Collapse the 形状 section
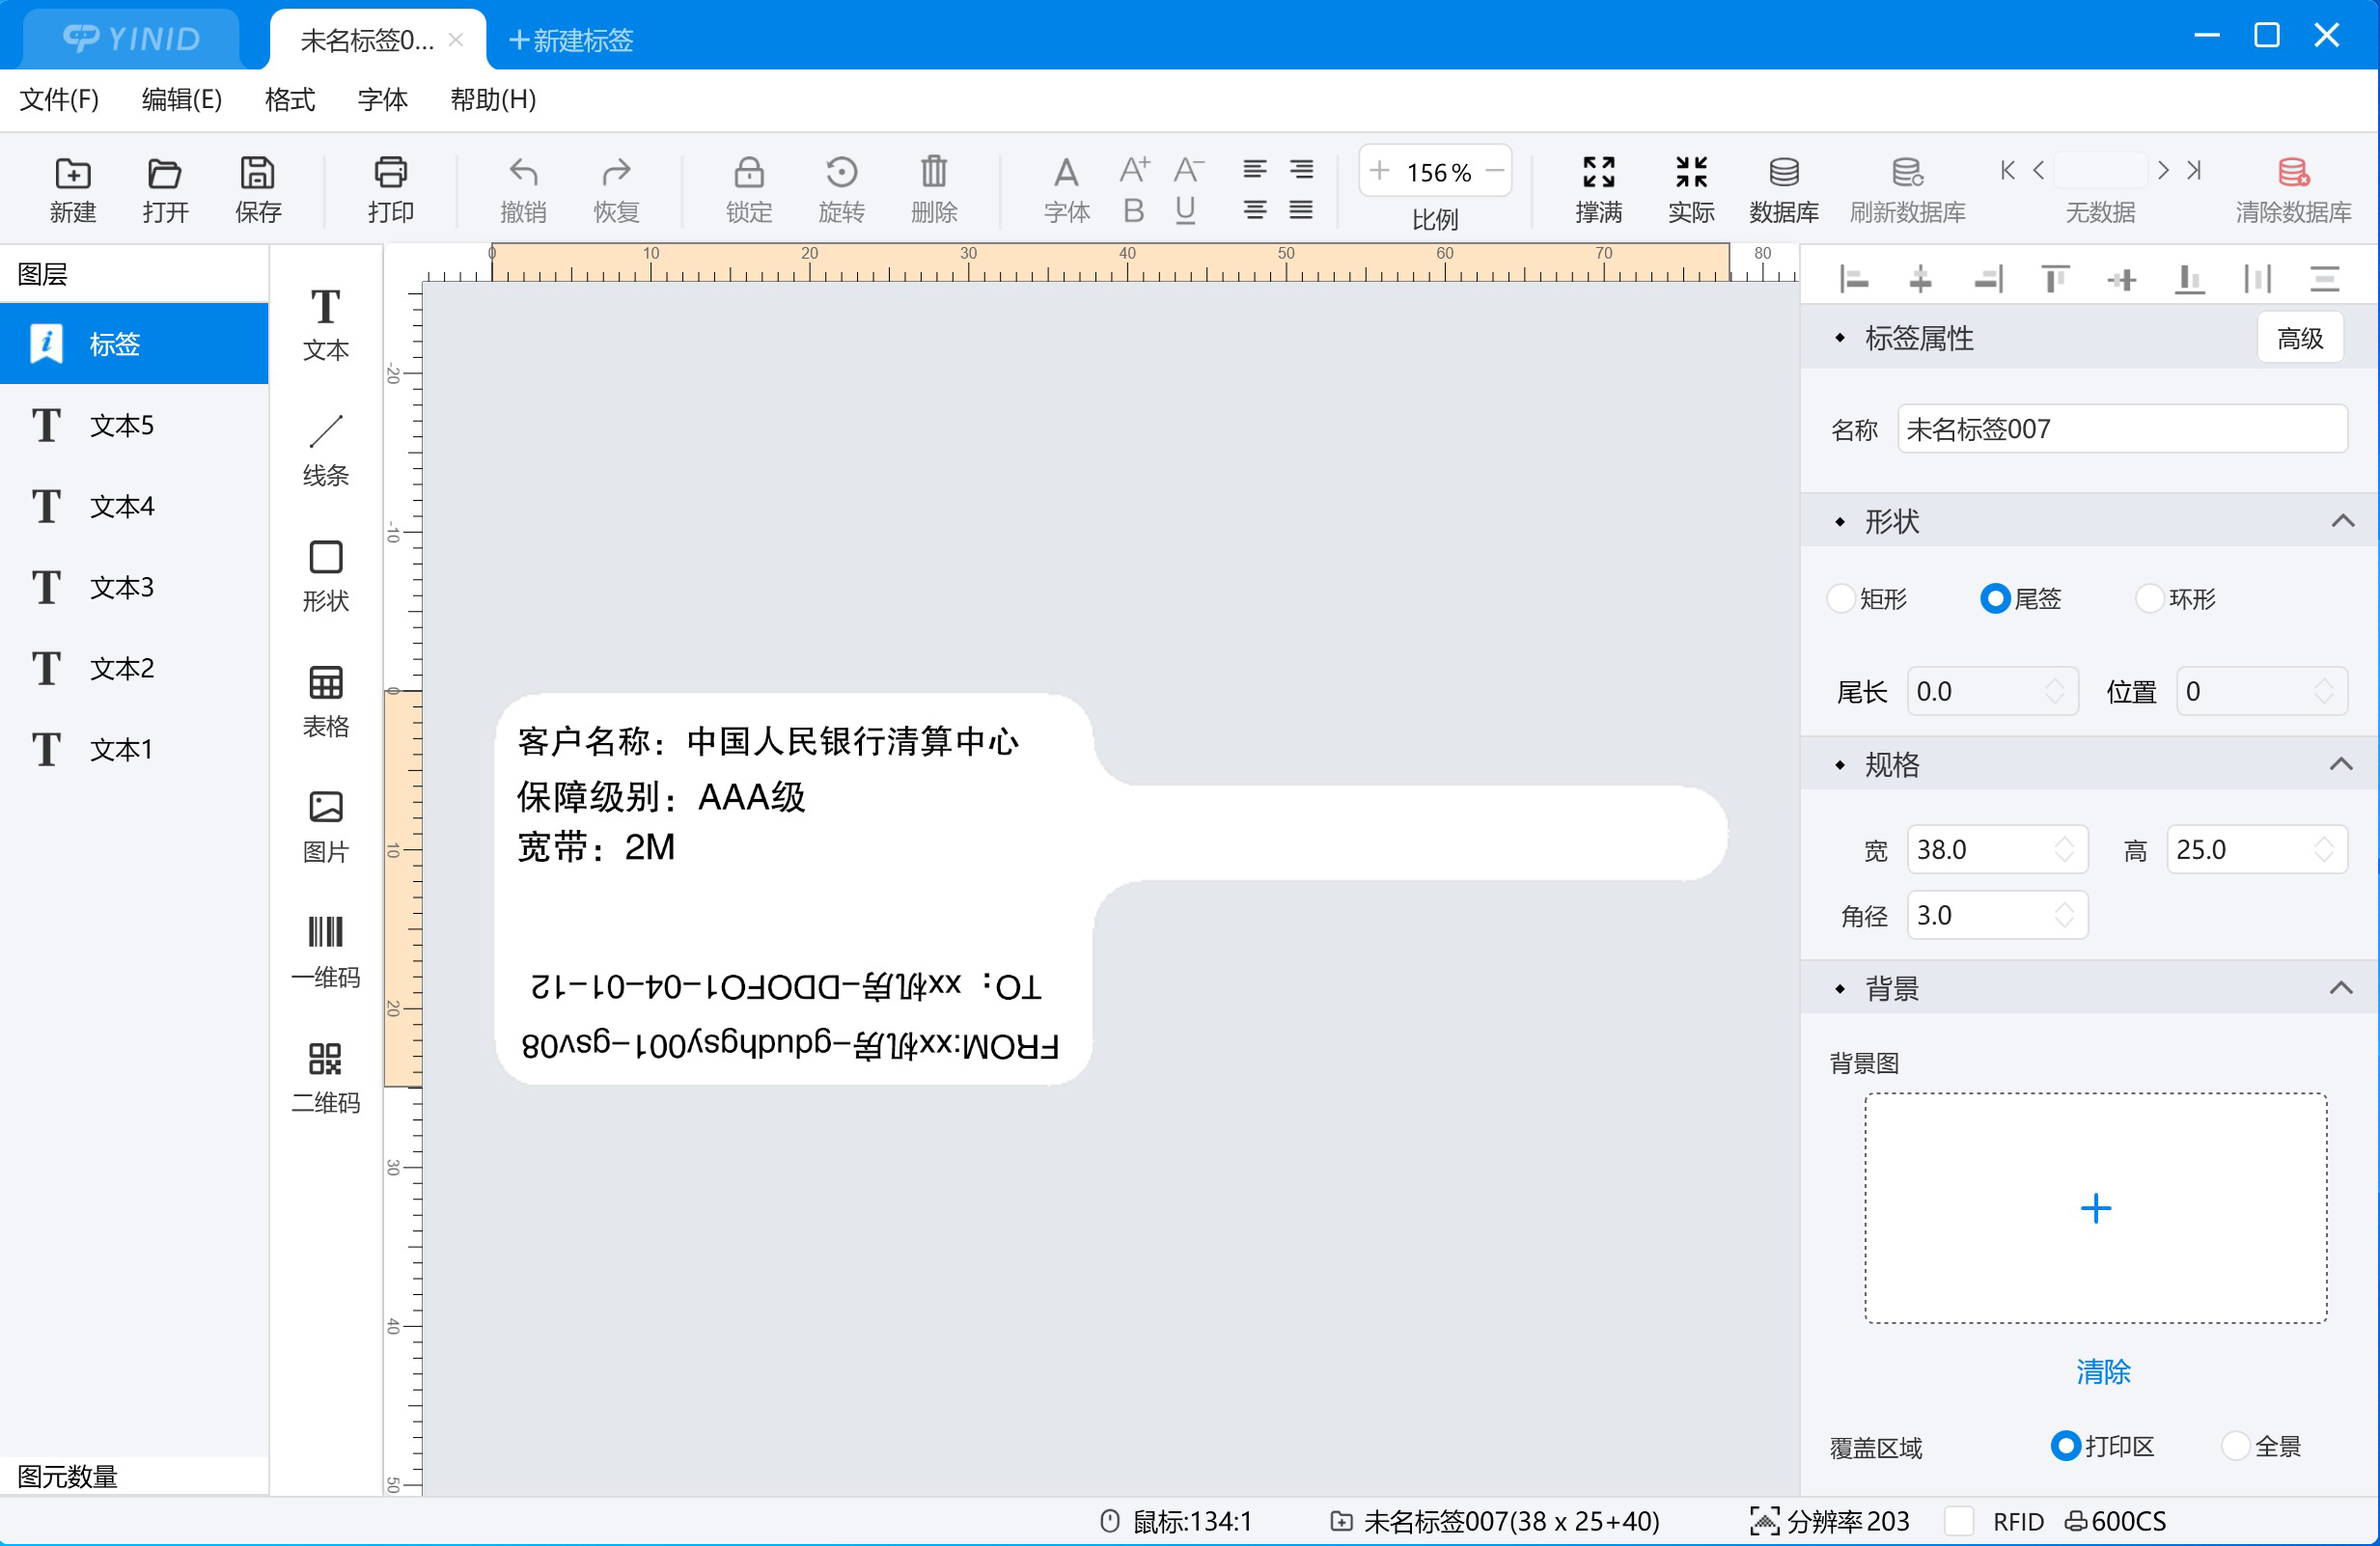2380x1546 pixels. click(2342, 521)
